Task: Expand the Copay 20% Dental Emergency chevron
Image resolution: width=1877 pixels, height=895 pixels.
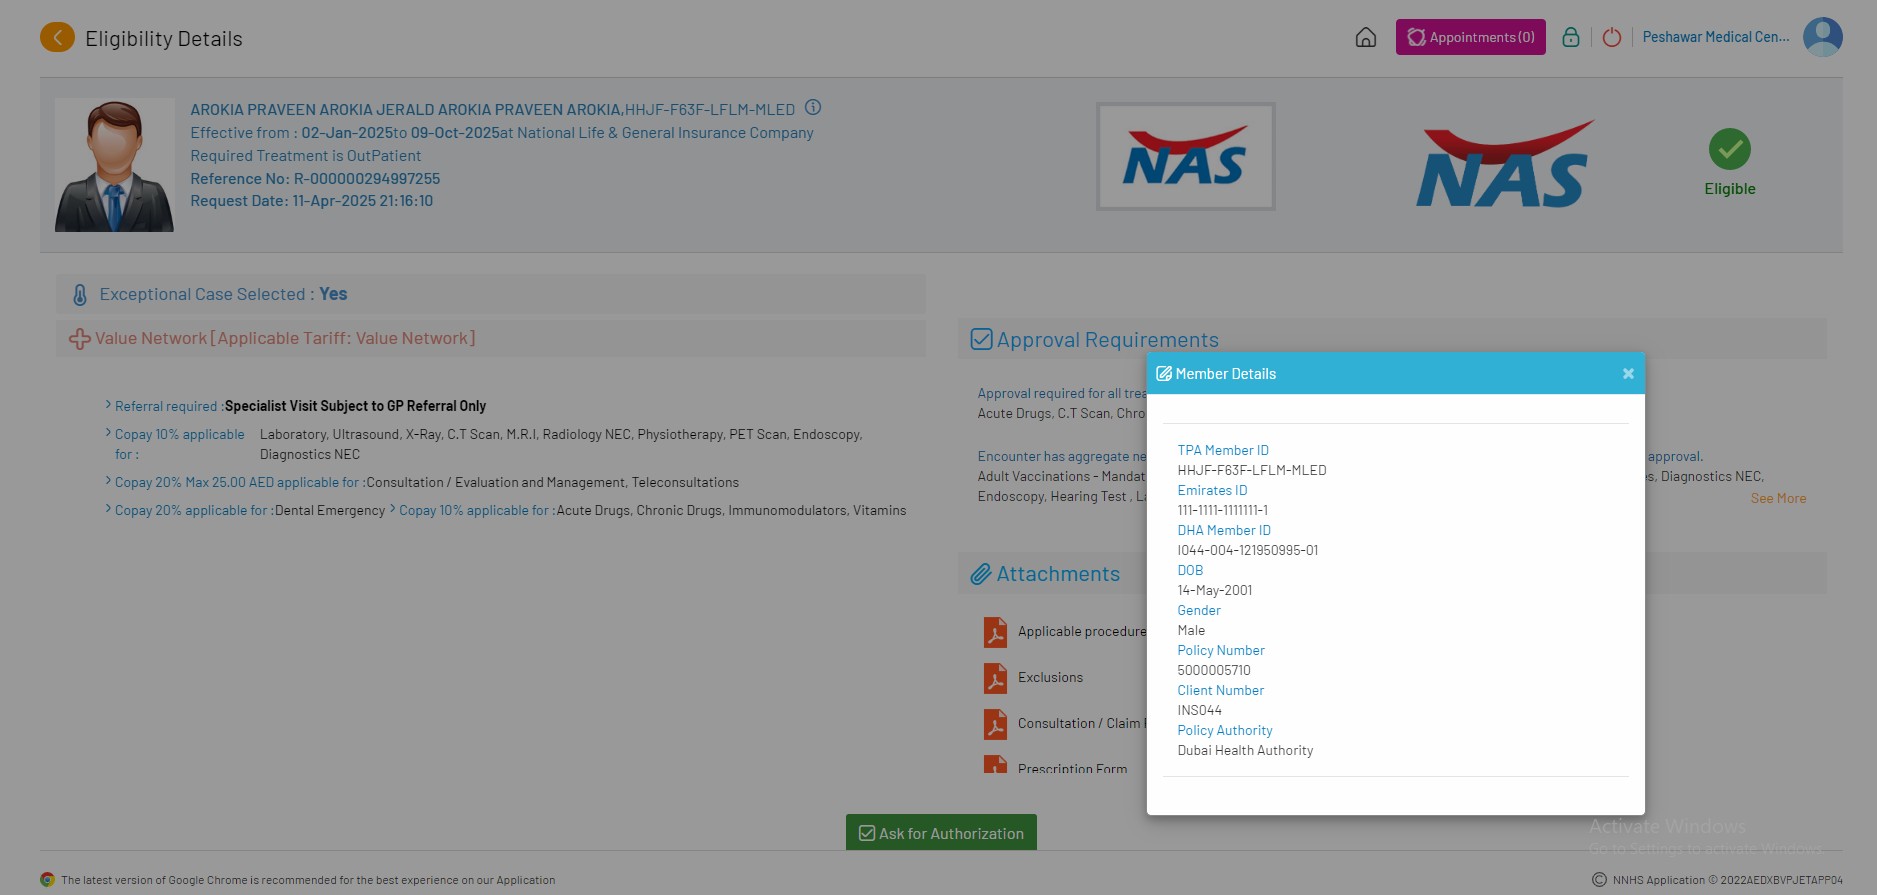Action: [108, 508]
